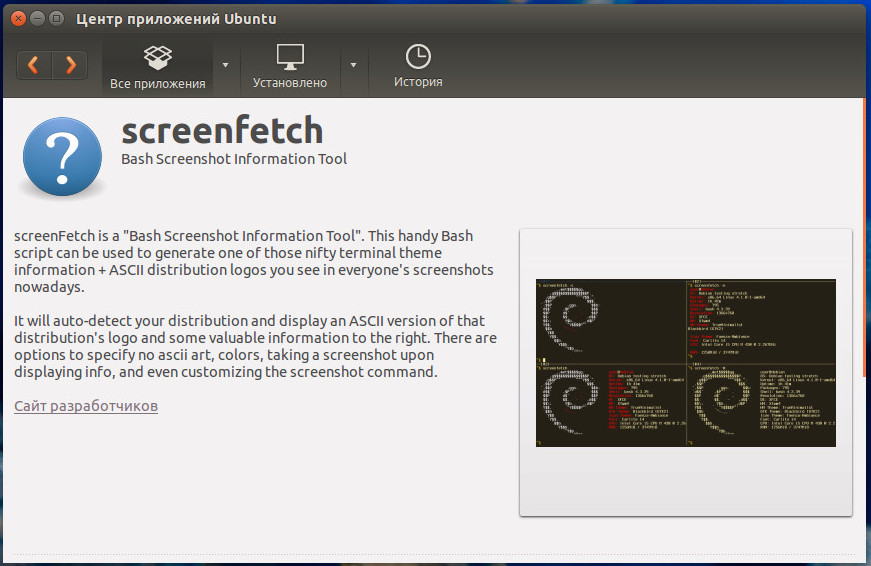This screenshot has width=871, height=566.
Task: Minimize the Центр приложений Ubuntu window
Action: point(37,19)
